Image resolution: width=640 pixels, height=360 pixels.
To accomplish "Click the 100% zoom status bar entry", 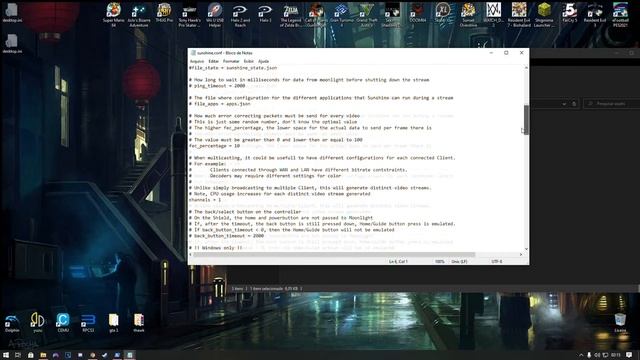I will pyautogui.click(x=440, y=261).
